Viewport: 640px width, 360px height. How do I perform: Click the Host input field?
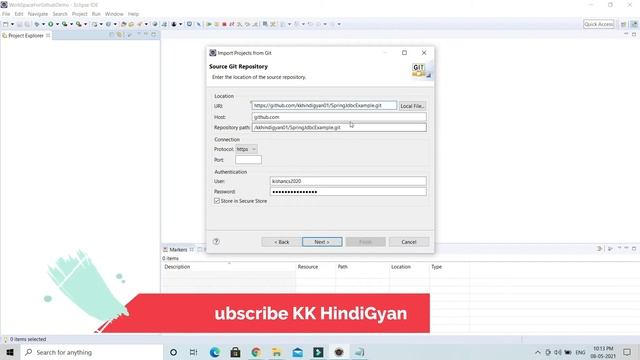pyautogui.click(x=339, y=117)
